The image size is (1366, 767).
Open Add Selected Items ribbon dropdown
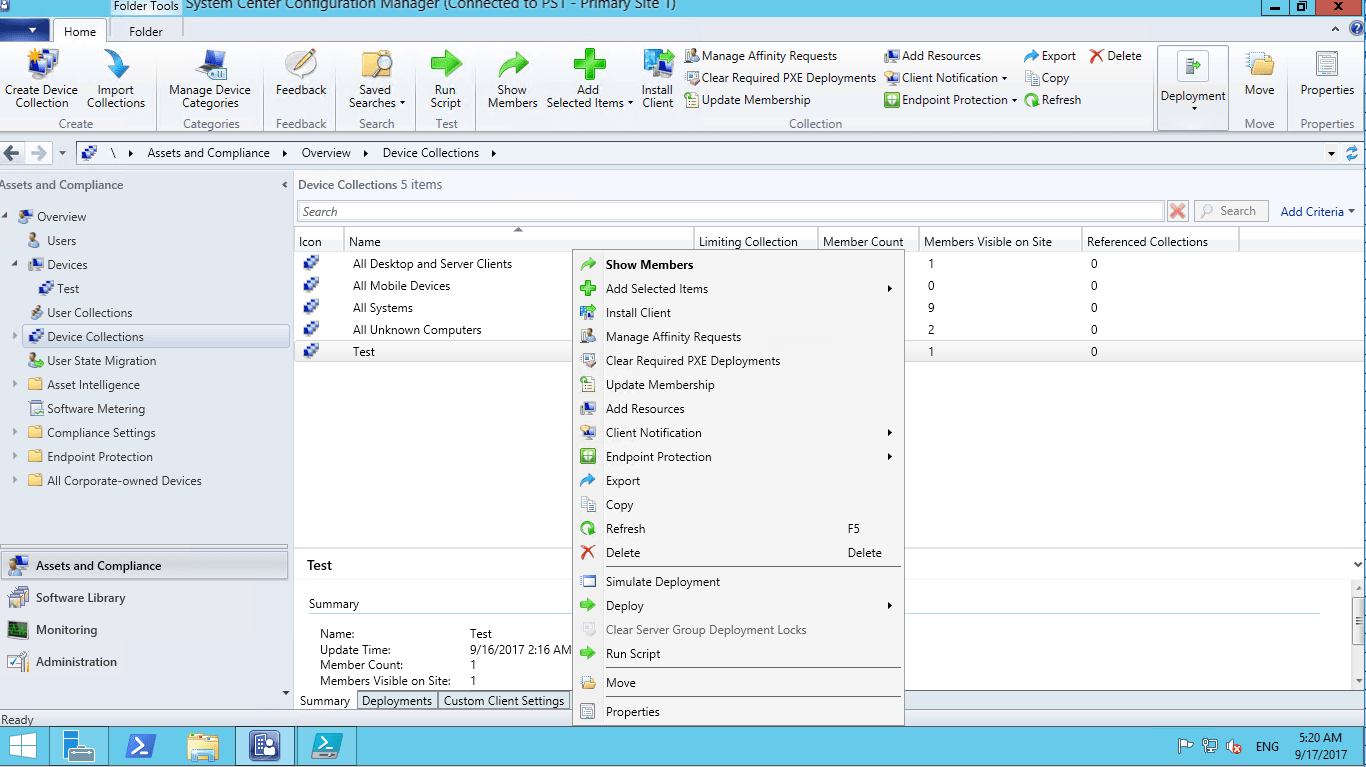pos(589,78)
